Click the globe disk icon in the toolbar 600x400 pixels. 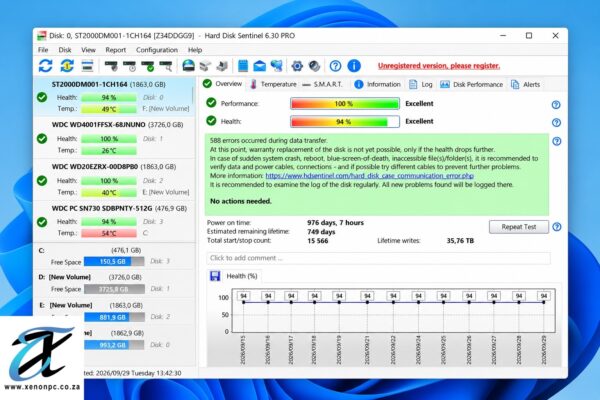pyautogui.click(x=188, y=66)
